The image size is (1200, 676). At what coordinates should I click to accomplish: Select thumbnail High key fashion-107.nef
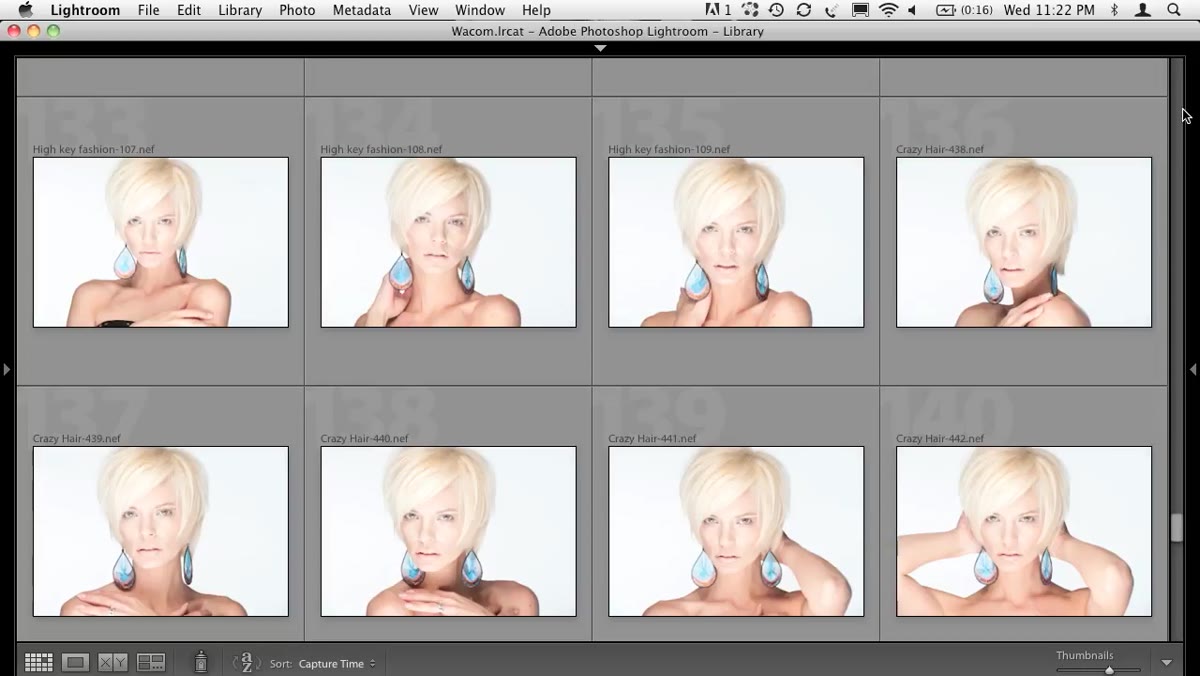(161, 242)
